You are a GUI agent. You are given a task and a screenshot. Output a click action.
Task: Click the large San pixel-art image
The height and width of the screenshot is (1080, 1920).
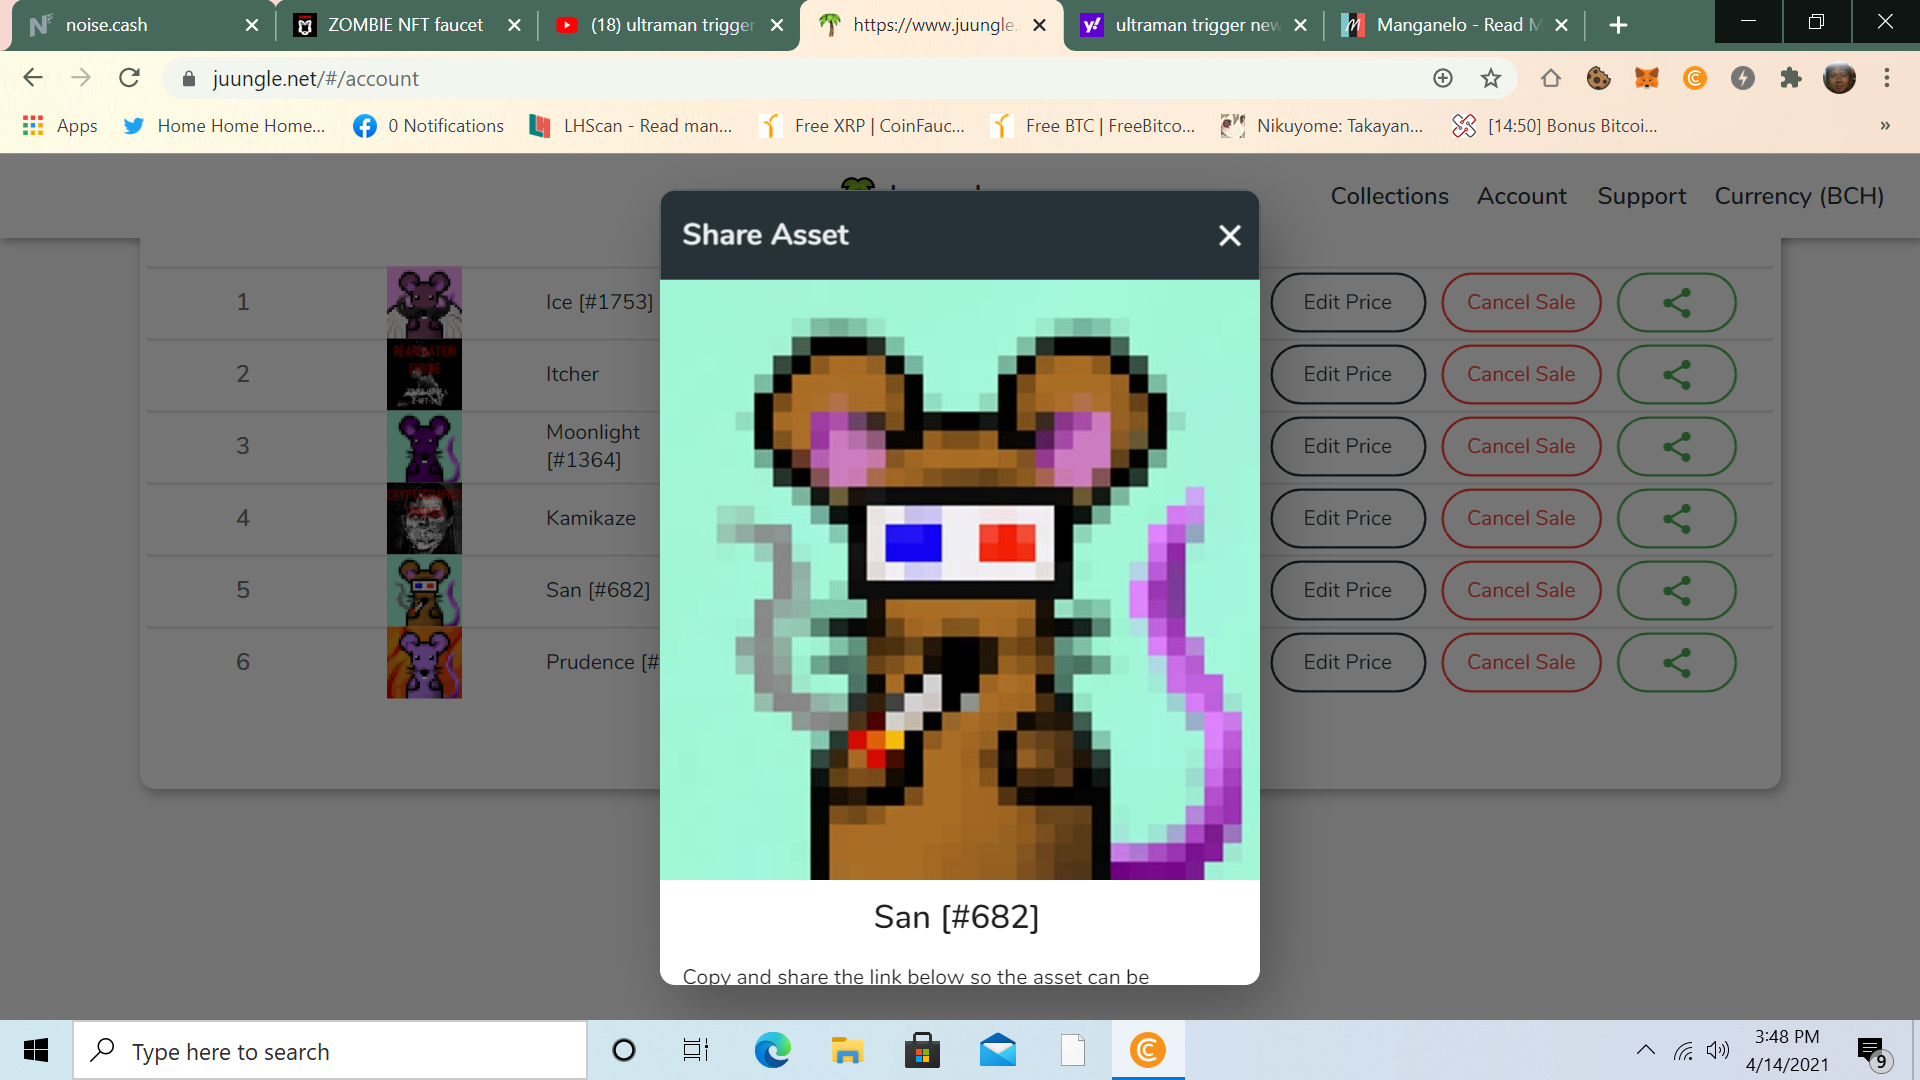(x=960, y=580)
